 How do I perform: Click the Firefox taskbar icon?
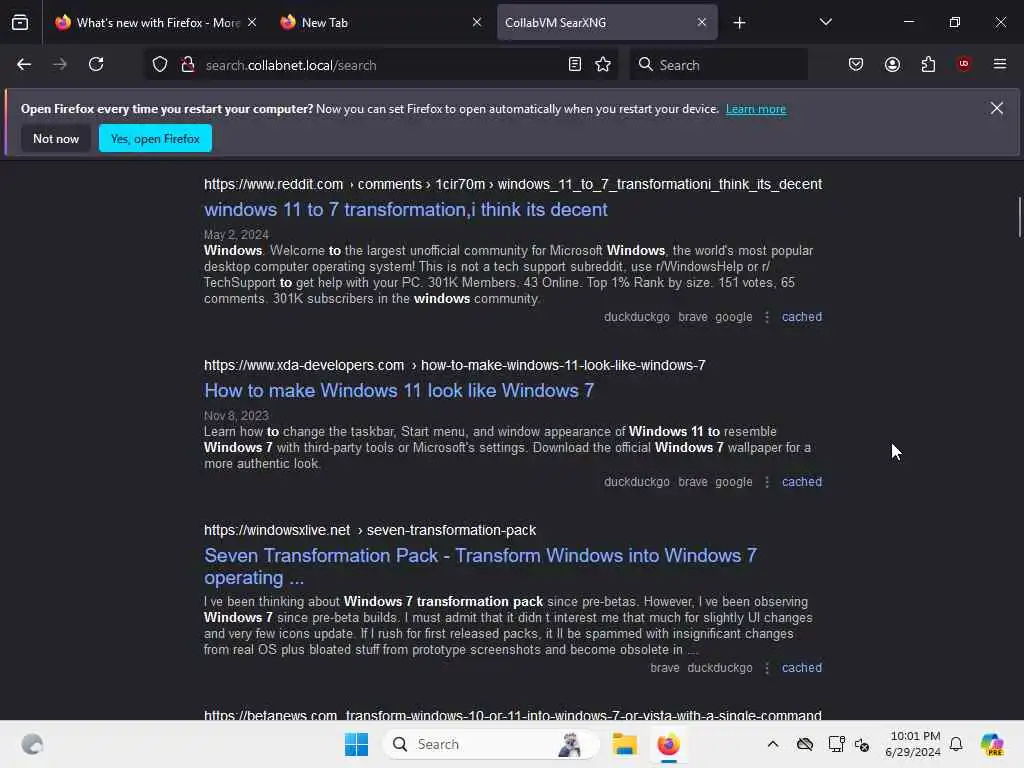pos(668,744)
